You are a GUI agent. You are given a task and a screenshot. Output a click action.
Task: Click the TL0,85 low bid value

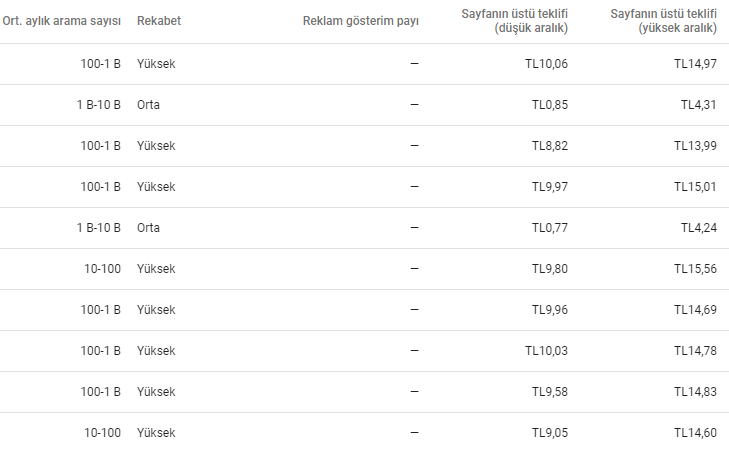click(x=550, y=105)
